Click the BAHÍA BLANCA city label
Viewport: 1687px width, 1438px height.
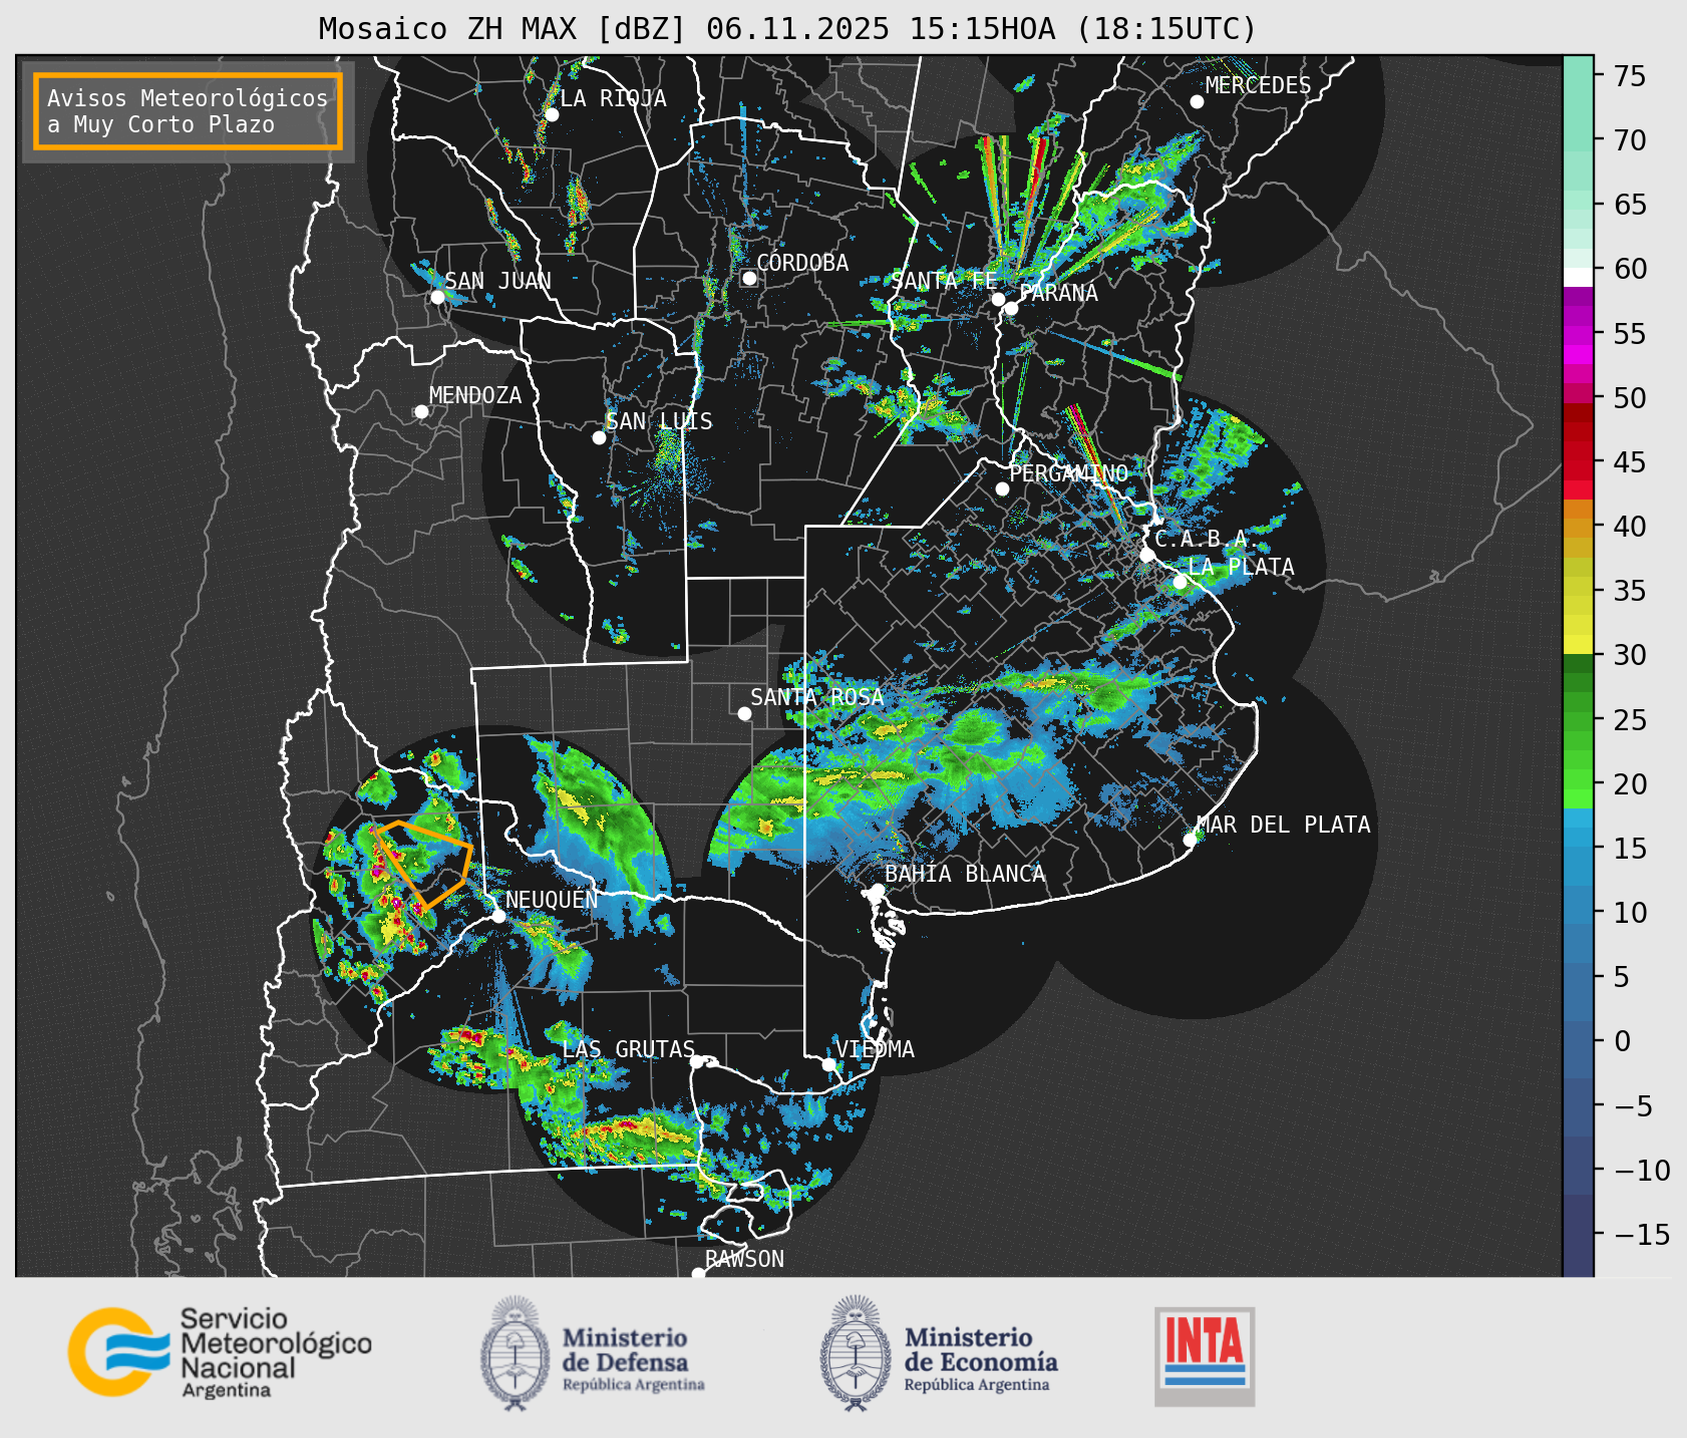[x=965, y=874]
